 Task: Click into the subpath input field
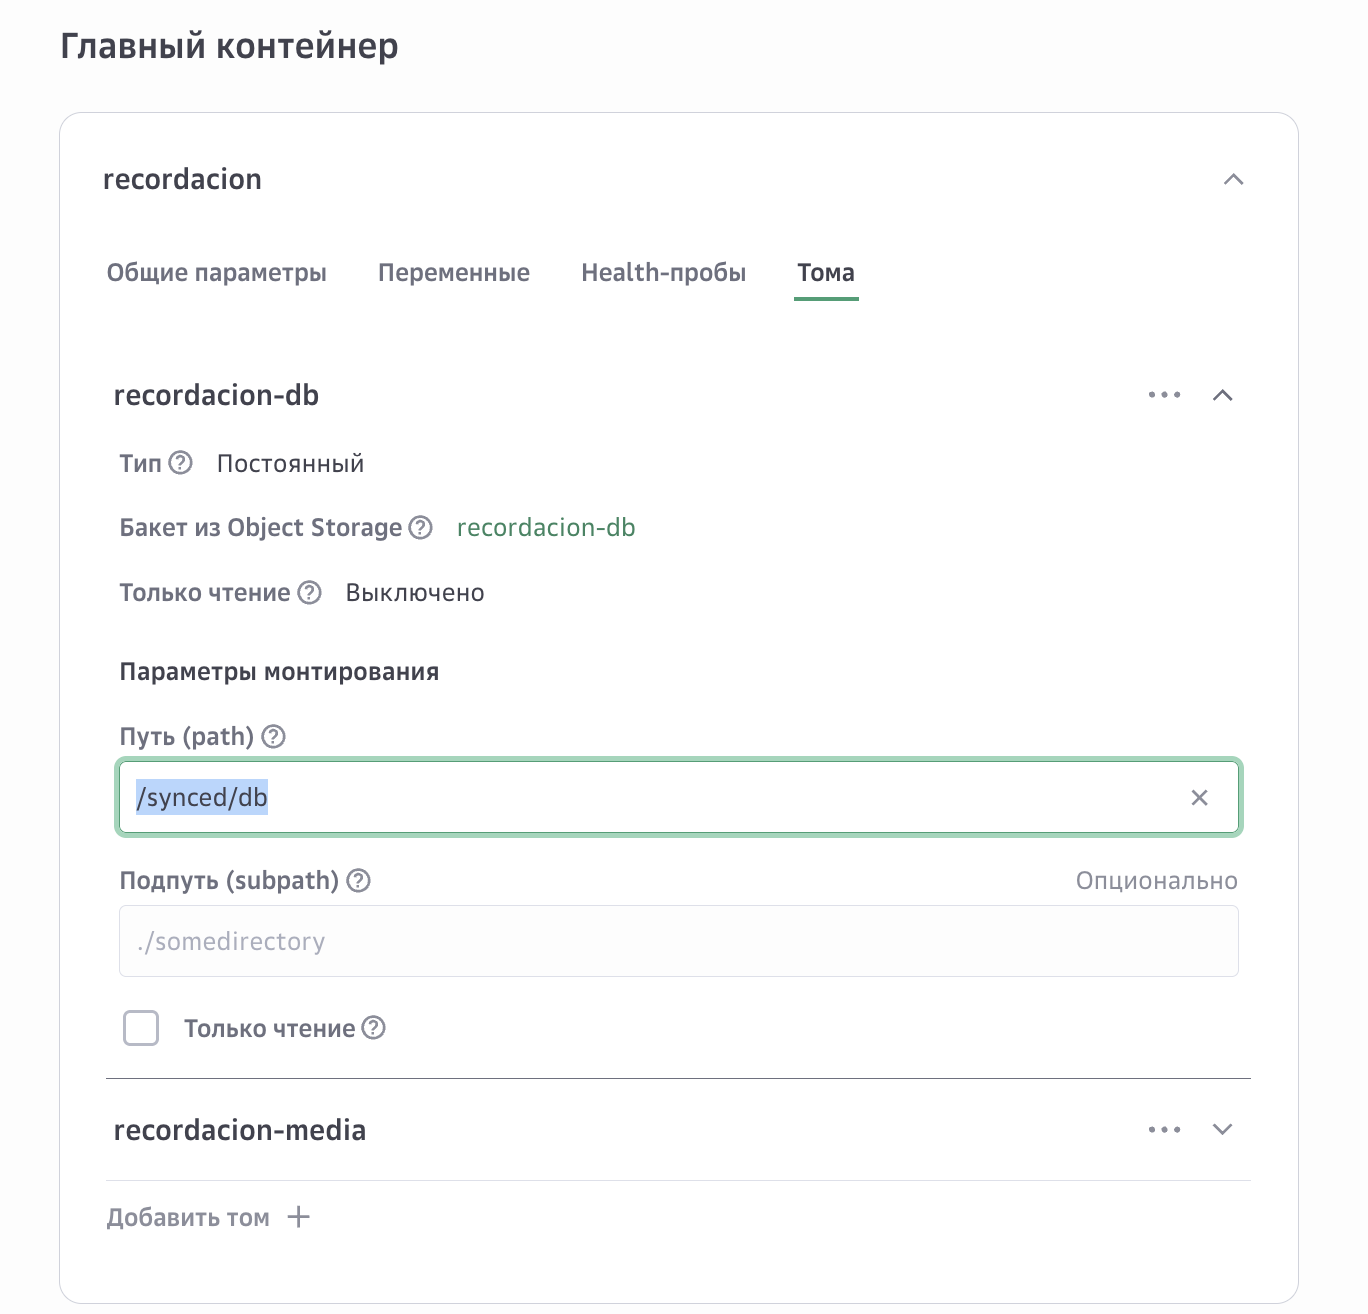click(x=678, y=941)
